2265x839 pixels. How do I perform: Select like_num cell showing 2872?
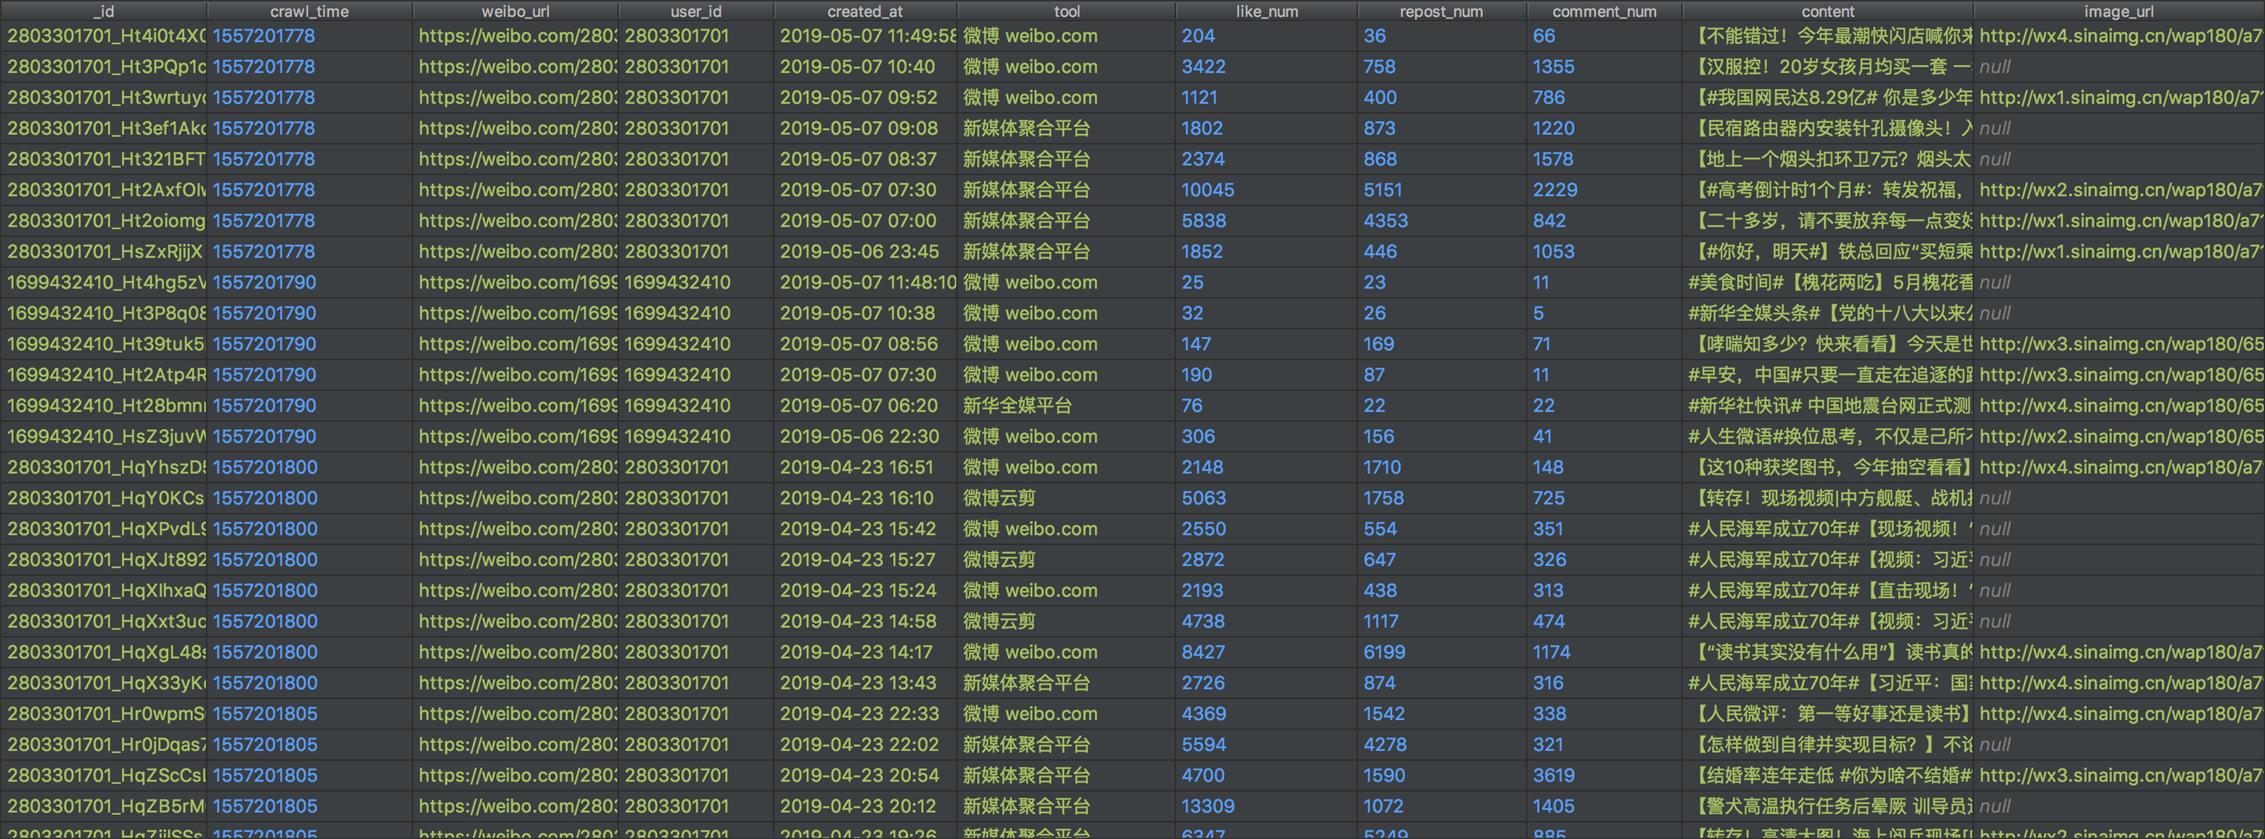point(1266,560)
